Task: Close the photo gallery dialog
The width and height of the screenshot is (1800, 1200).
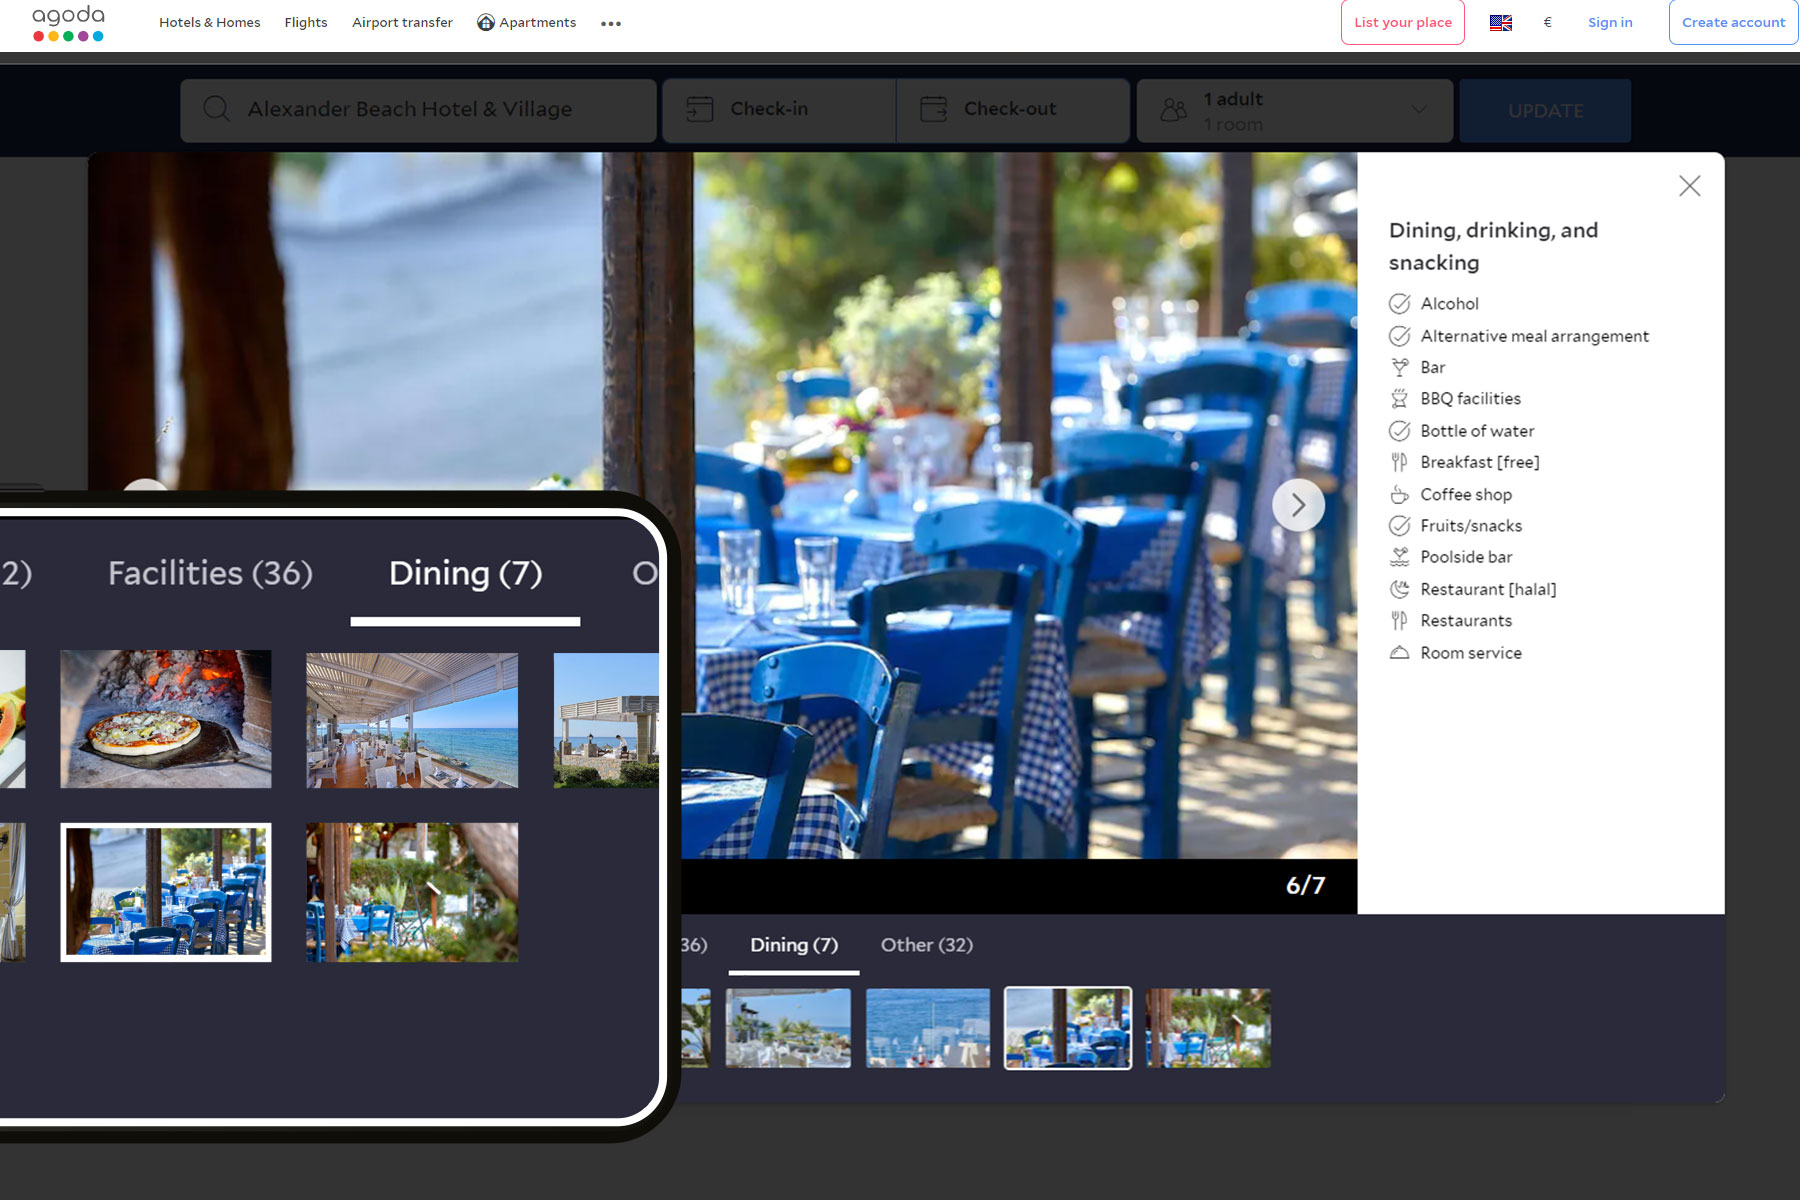Action: point(1689,186)
